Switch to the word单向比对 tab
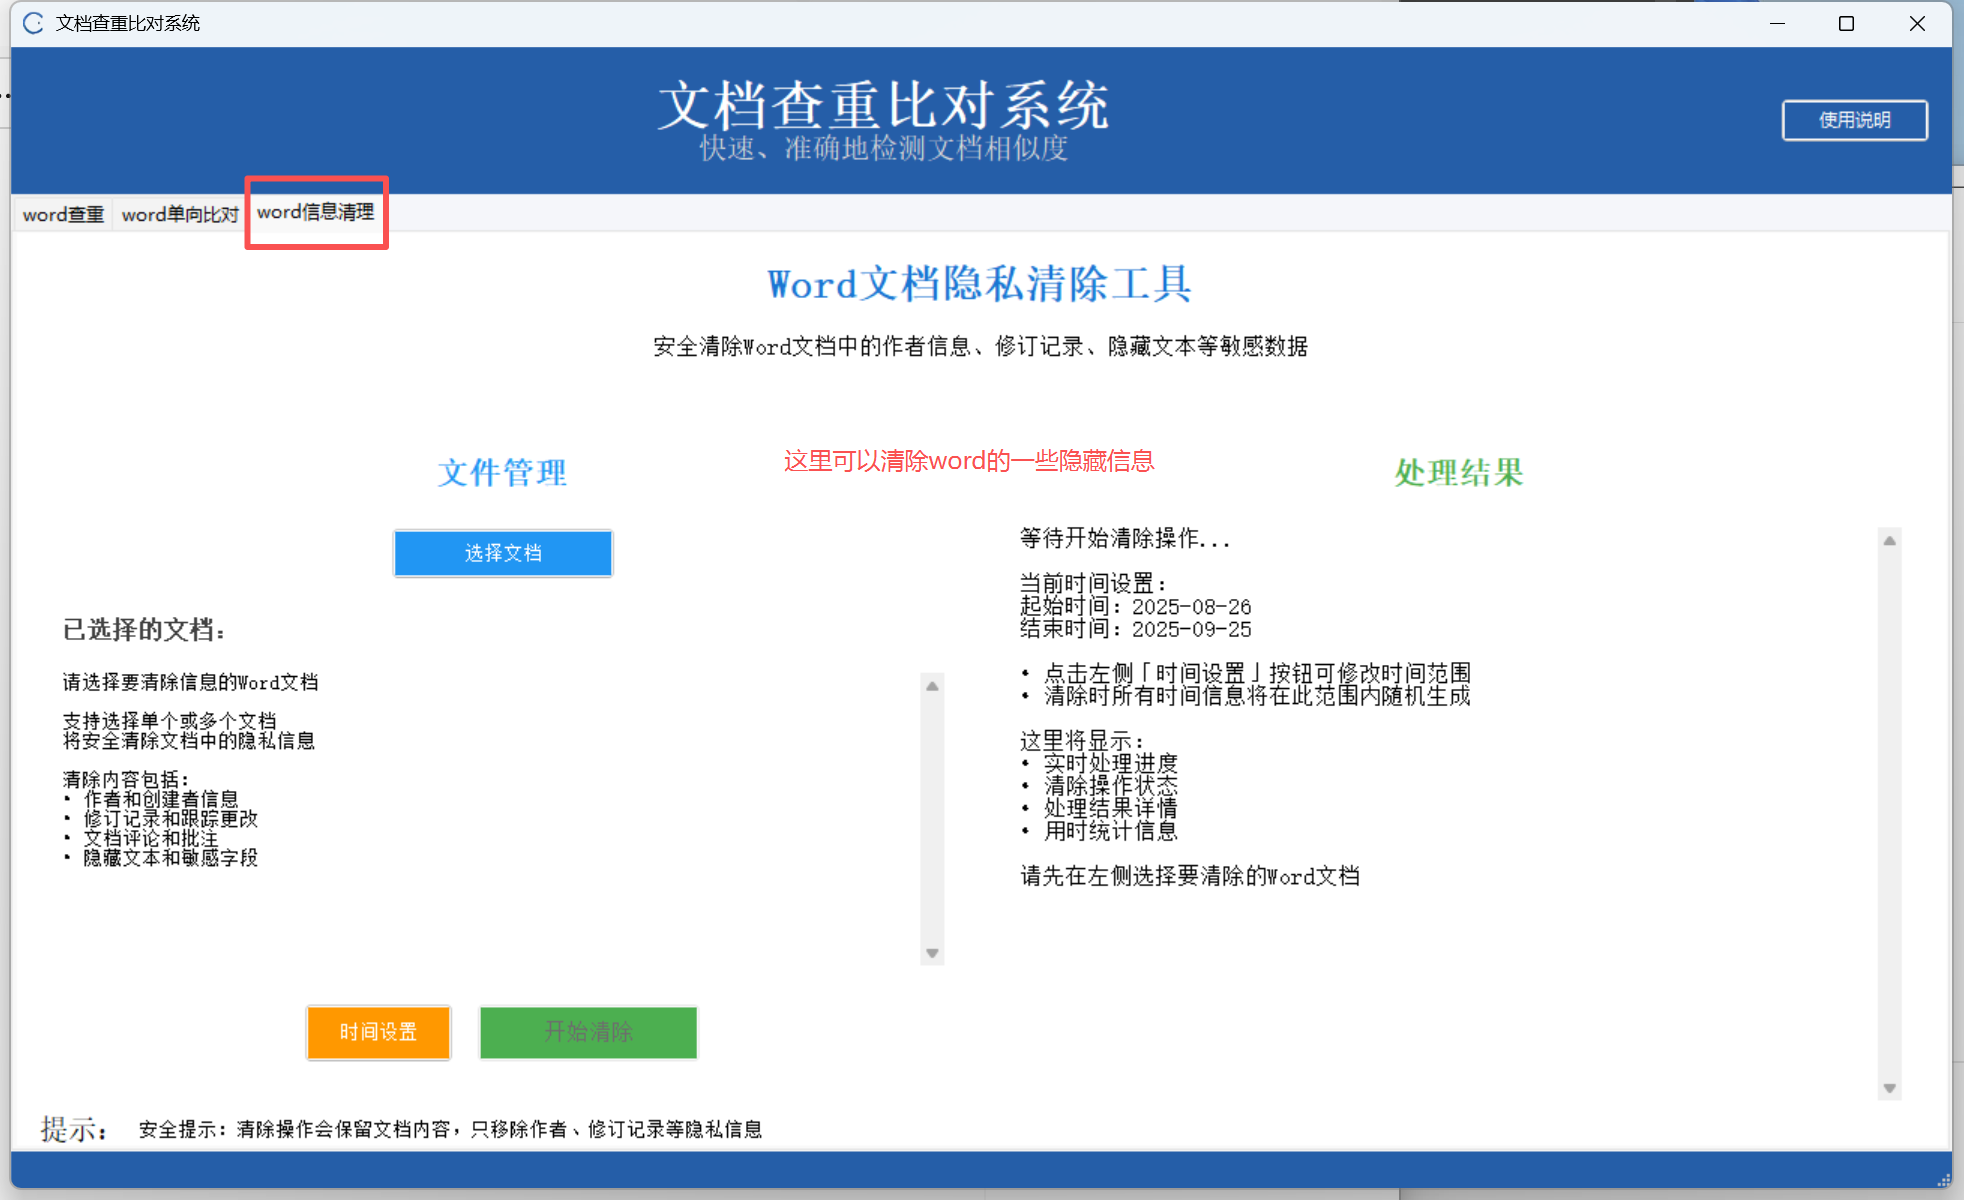The image size is (1964, 1200). pos(180,214)
